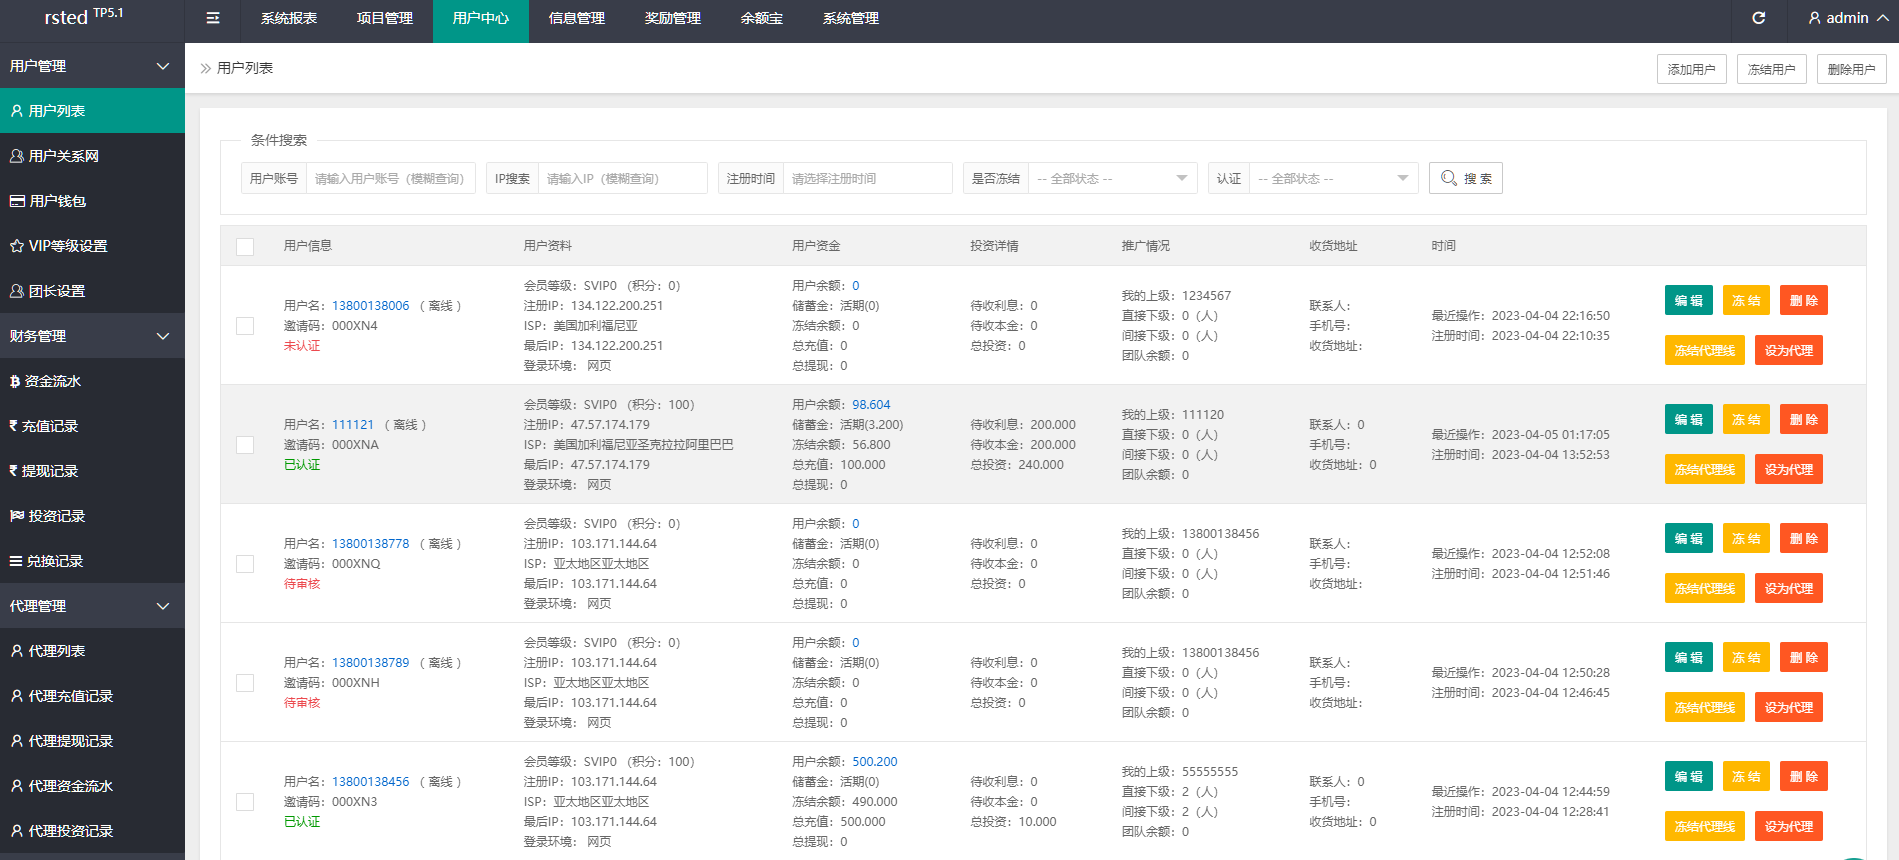Viewport: 1899px width, 860px height.
Task: Switch to 系统报表 top menu tab
Action: [x=288, y=18]
